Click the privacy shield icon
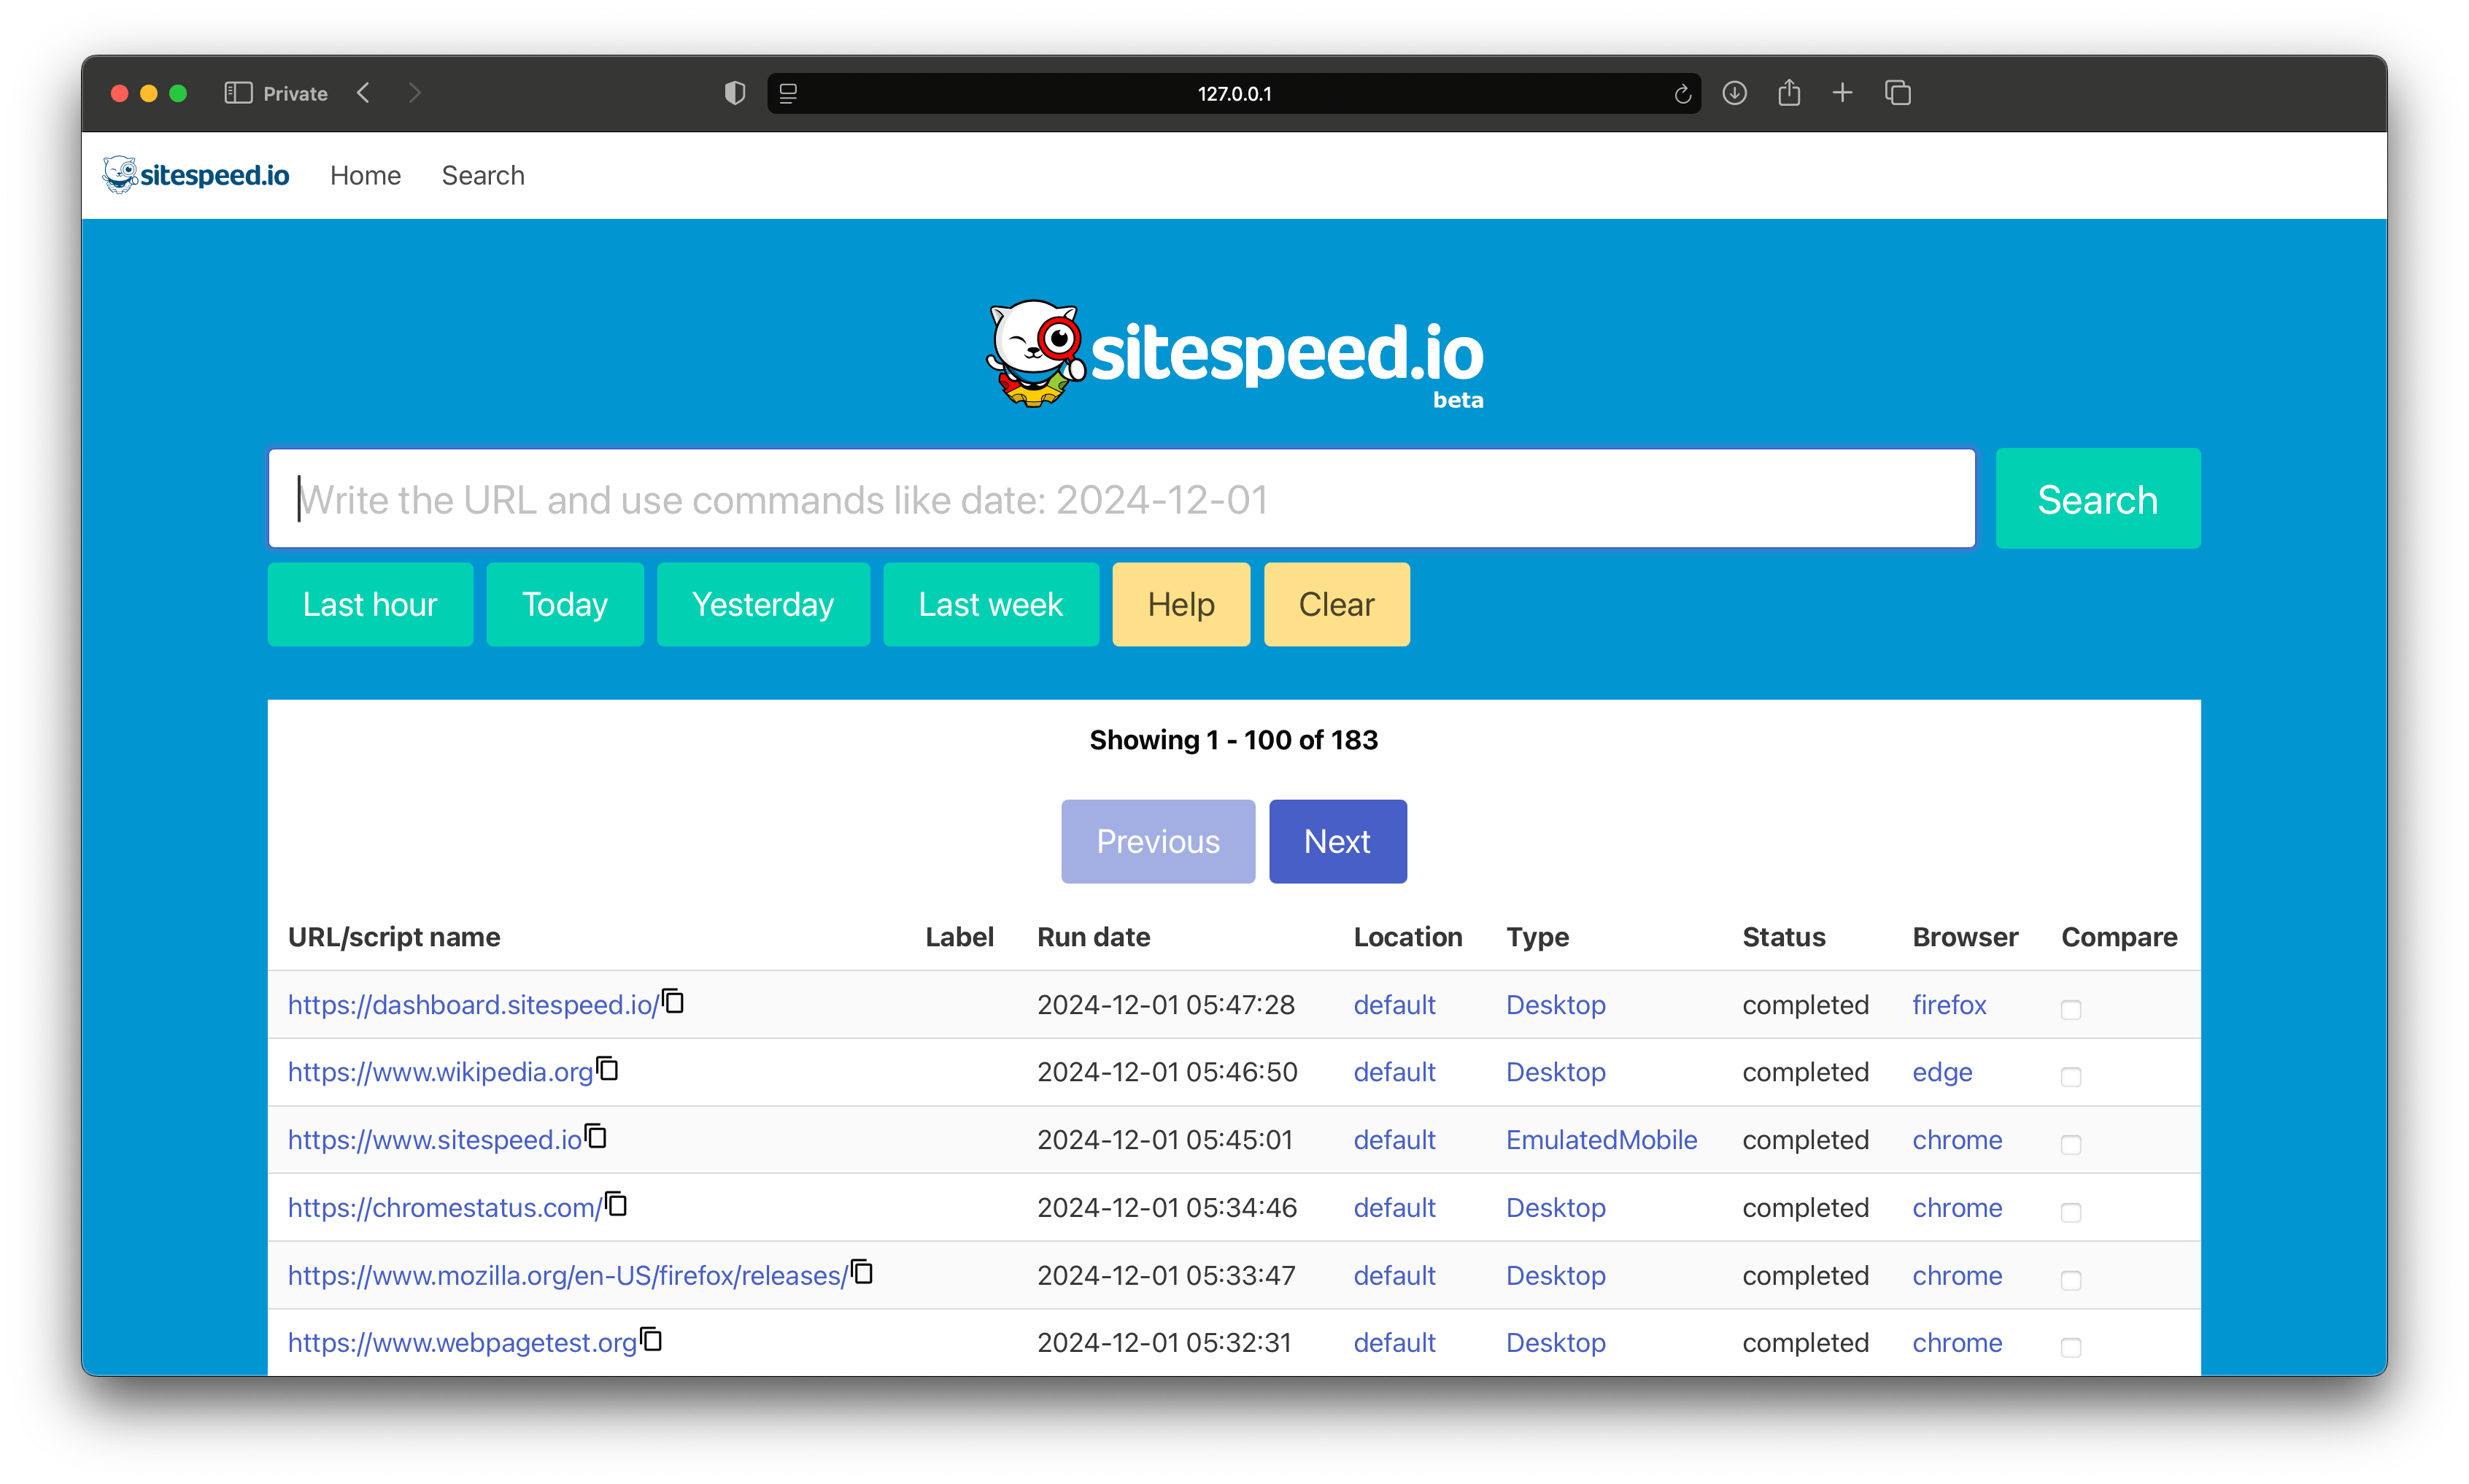 [x=735, y=93]
